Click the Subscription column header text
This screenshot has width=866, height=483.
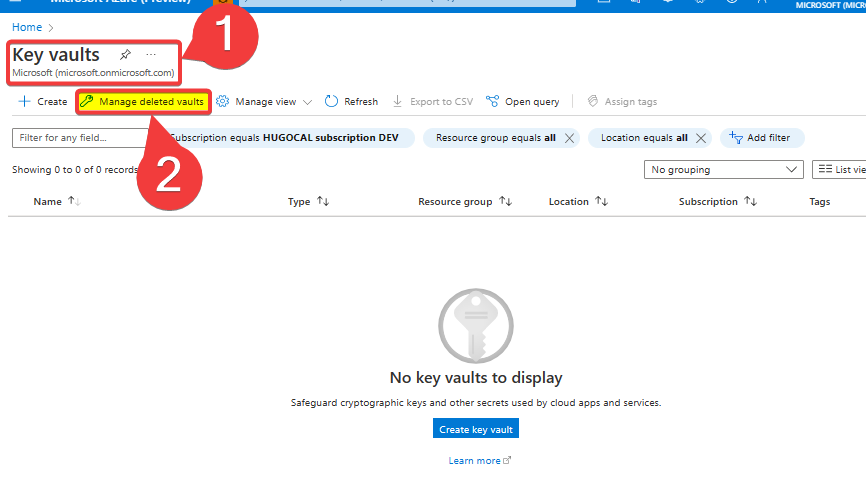[x=708, y=201]
